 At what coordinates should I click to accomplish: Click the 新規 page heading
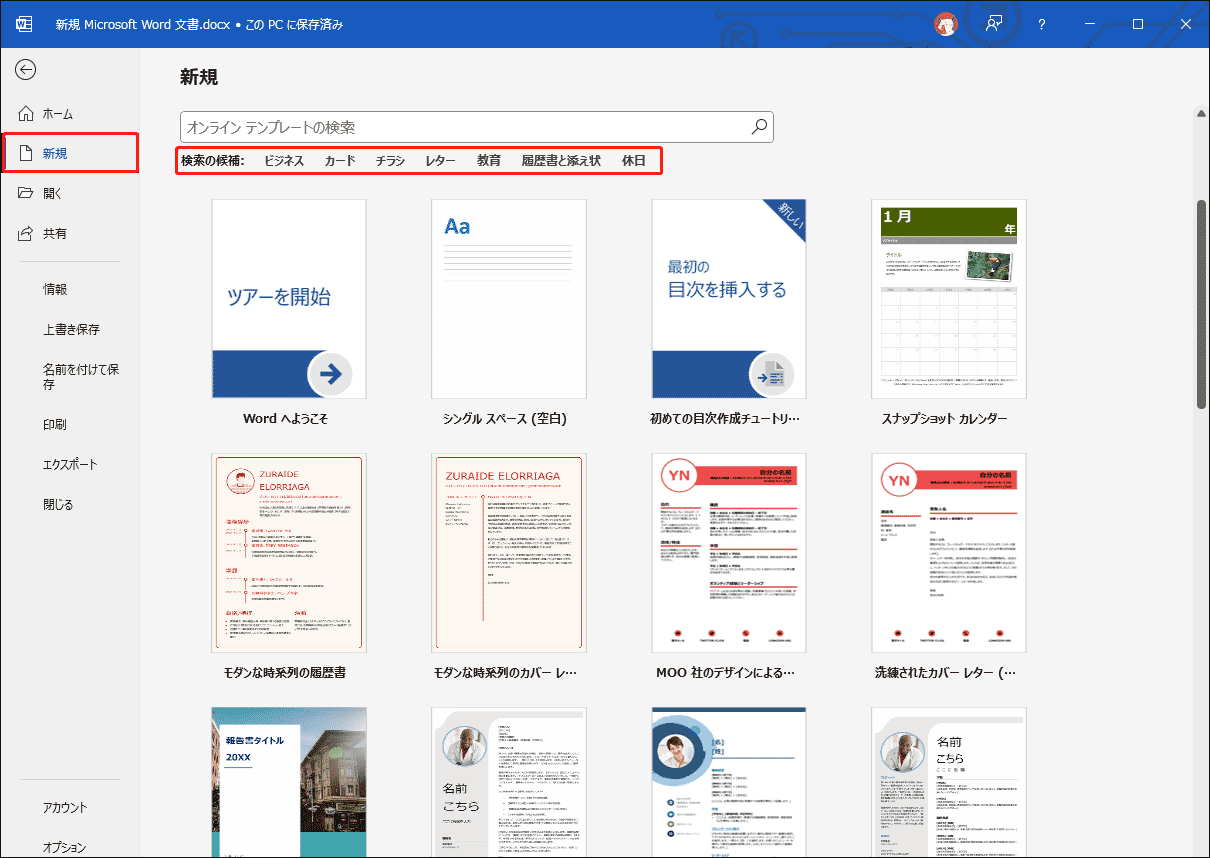(199, 77)
